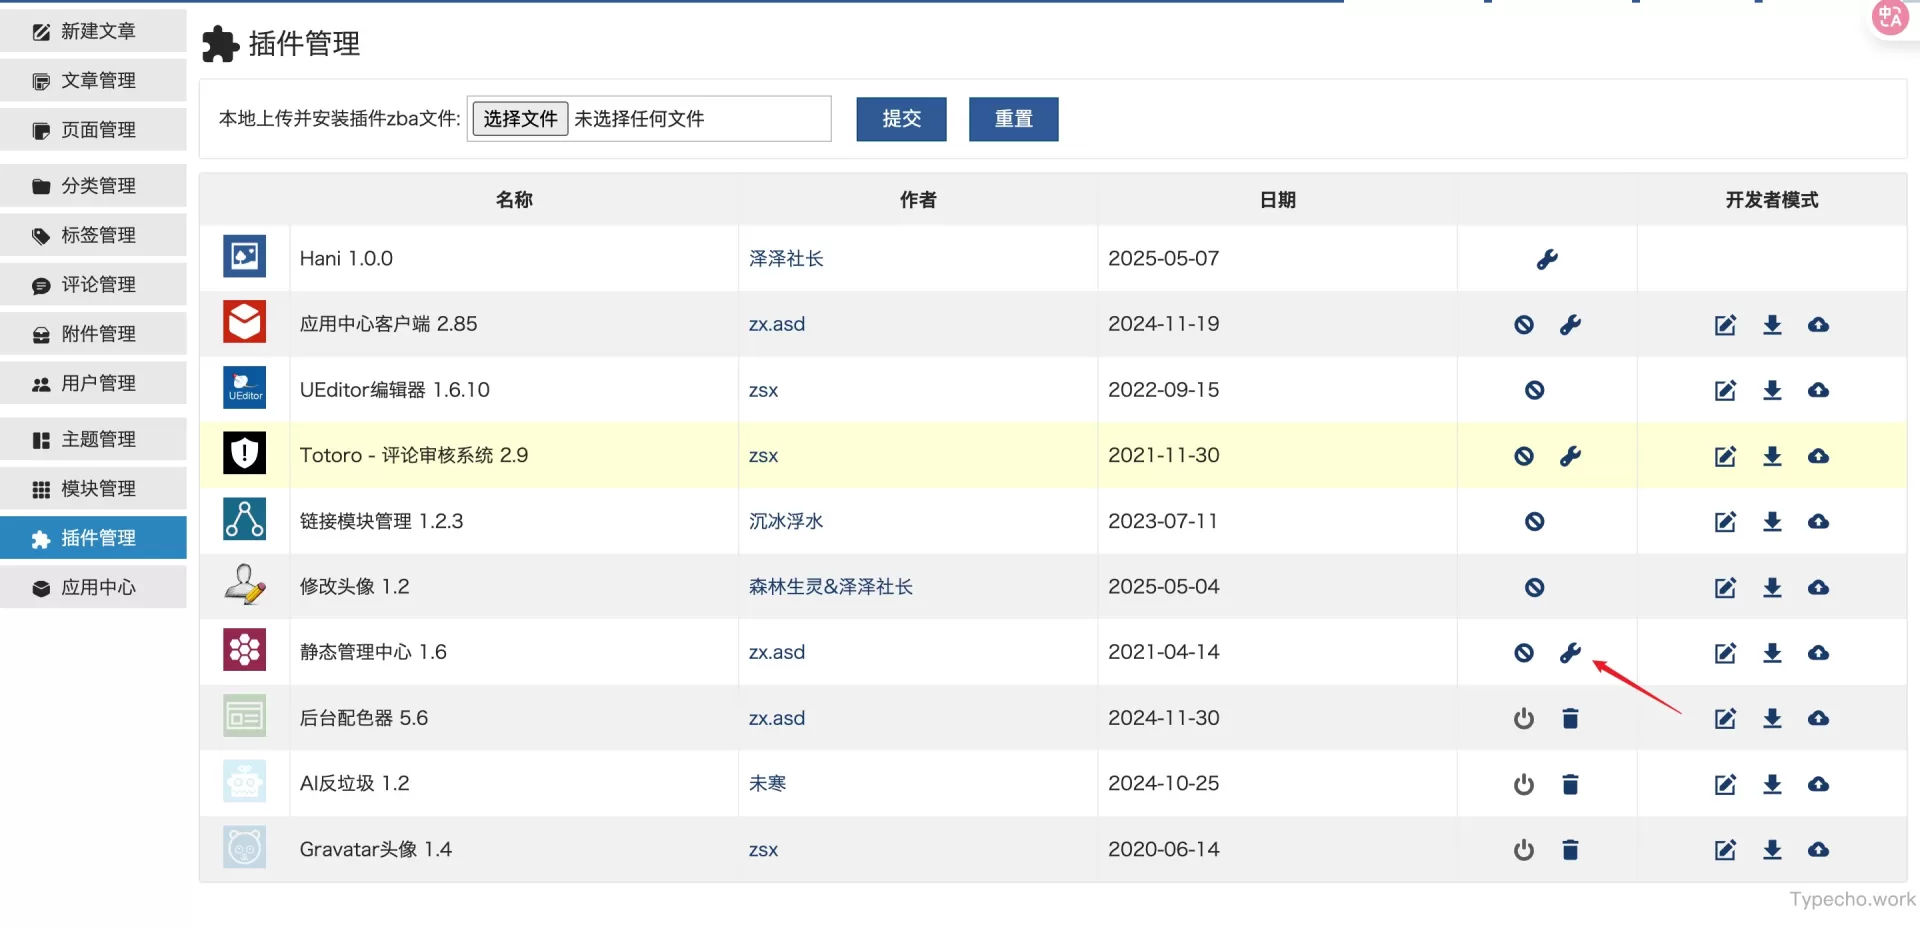Open the edit icon for 修改头像 plugin
1920x927 pixels.
1724,587
